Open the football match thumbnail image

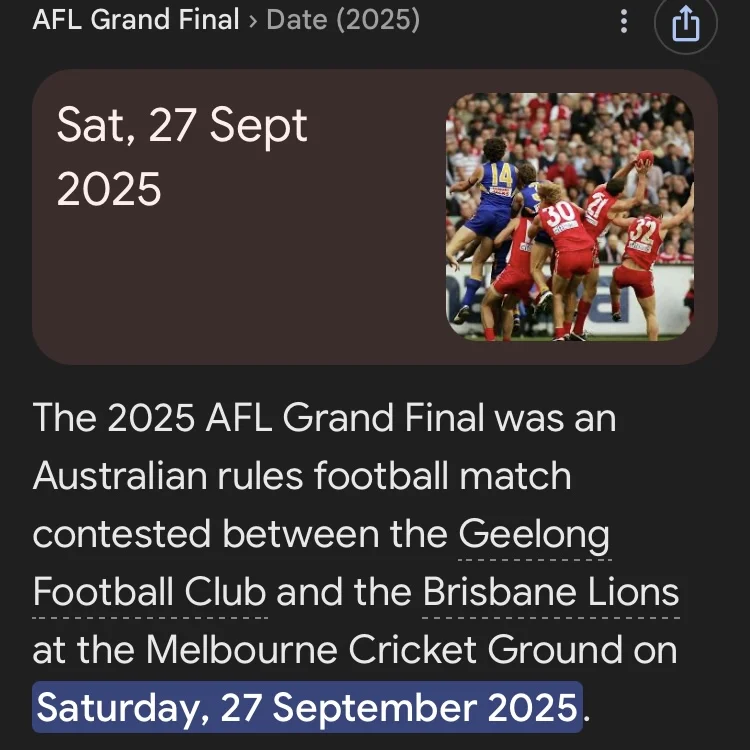(x=570, y=216)
